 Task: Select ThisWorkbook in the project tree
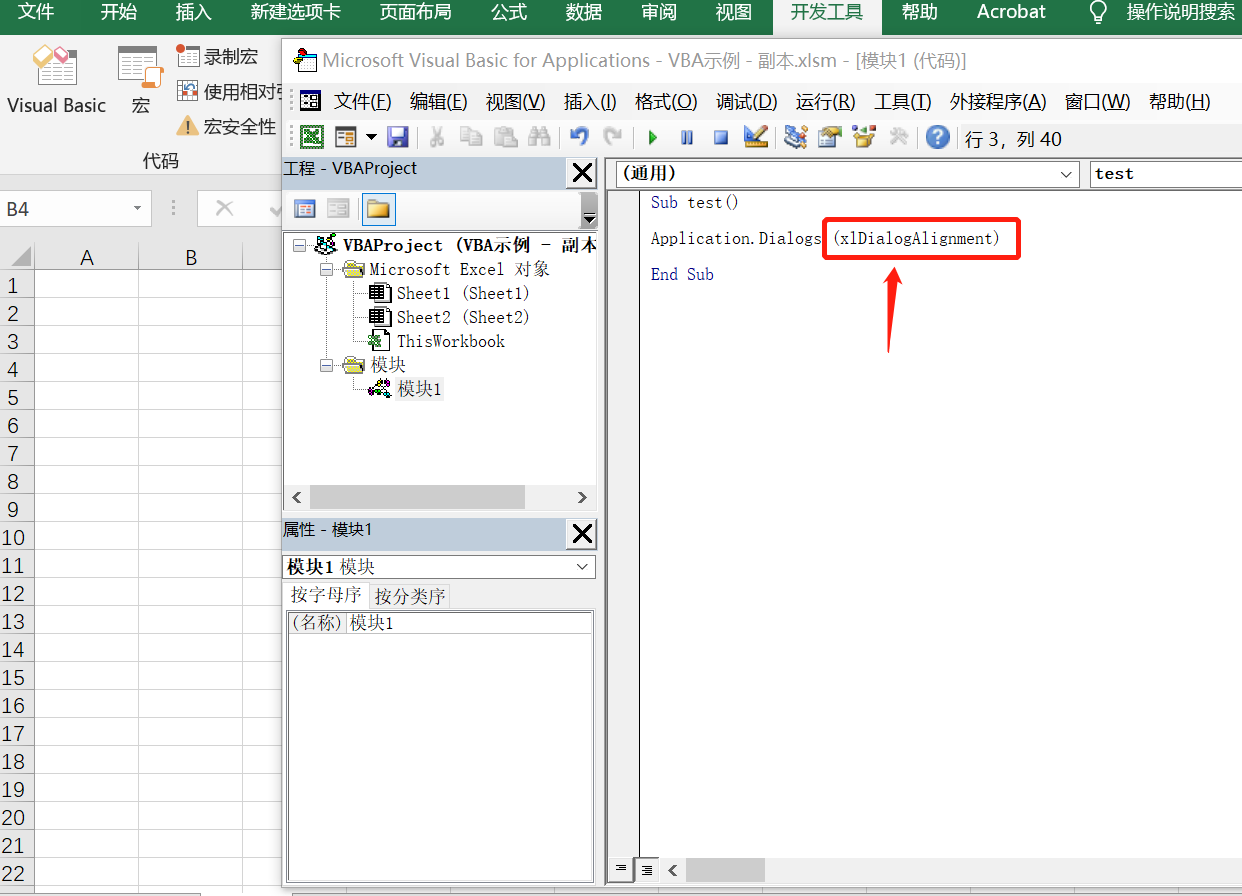[450, 341]
